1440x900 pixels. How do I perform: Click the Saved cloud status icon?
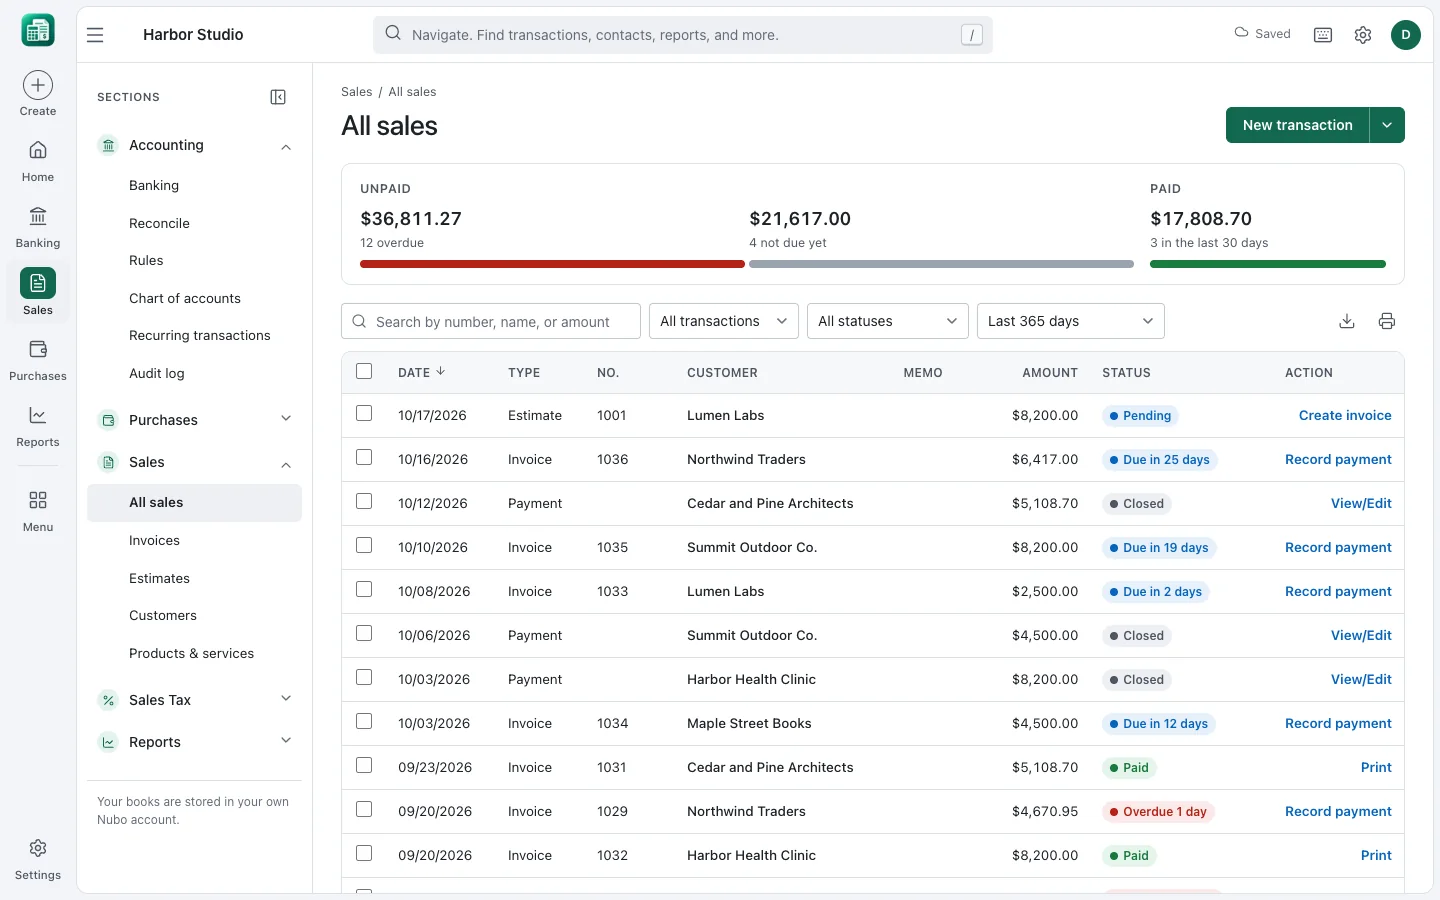[x=1241, y=33]
